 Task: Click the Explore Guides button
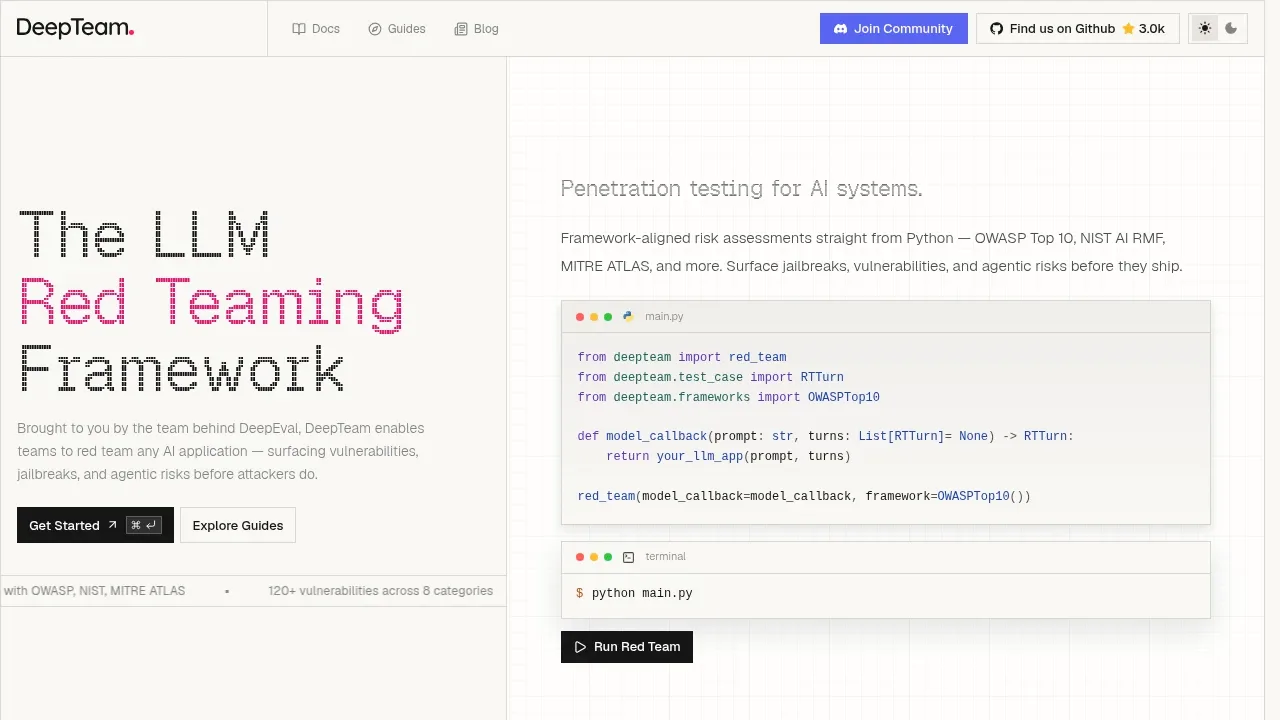[238, 525]
